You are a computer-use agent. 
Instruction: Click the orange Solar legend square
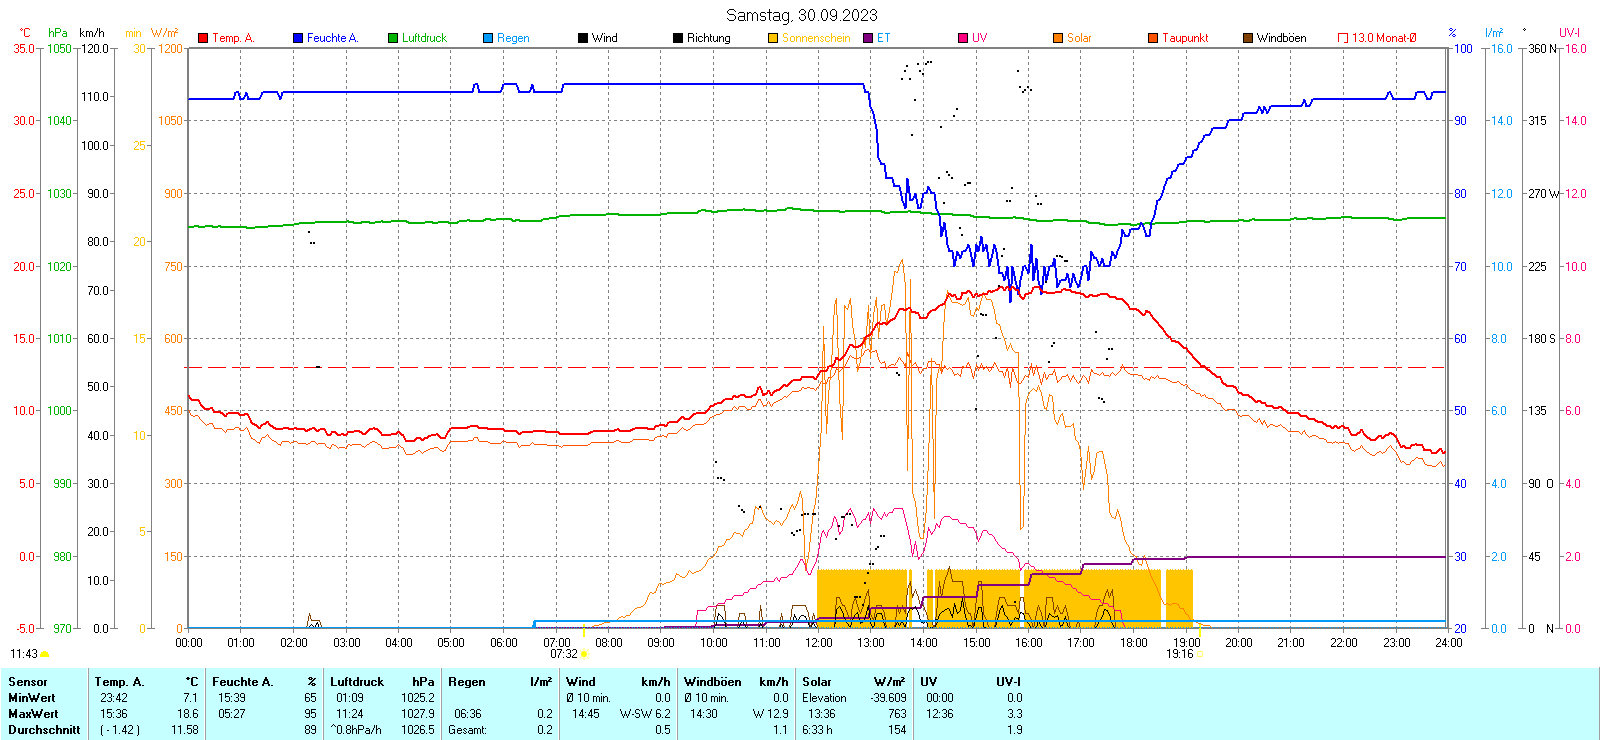point(1058,38)
